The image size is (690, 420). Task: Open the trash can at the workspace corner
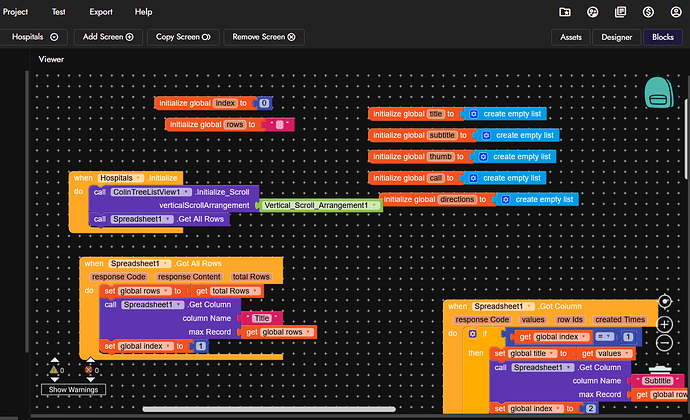[x=660, y=370]
